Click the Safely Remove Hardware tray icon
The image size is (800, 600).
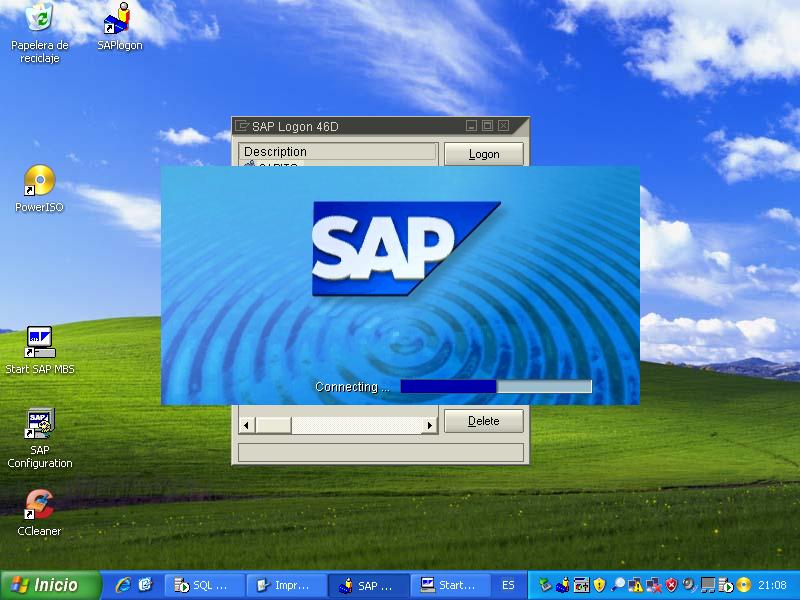click(x=545, y=585)
